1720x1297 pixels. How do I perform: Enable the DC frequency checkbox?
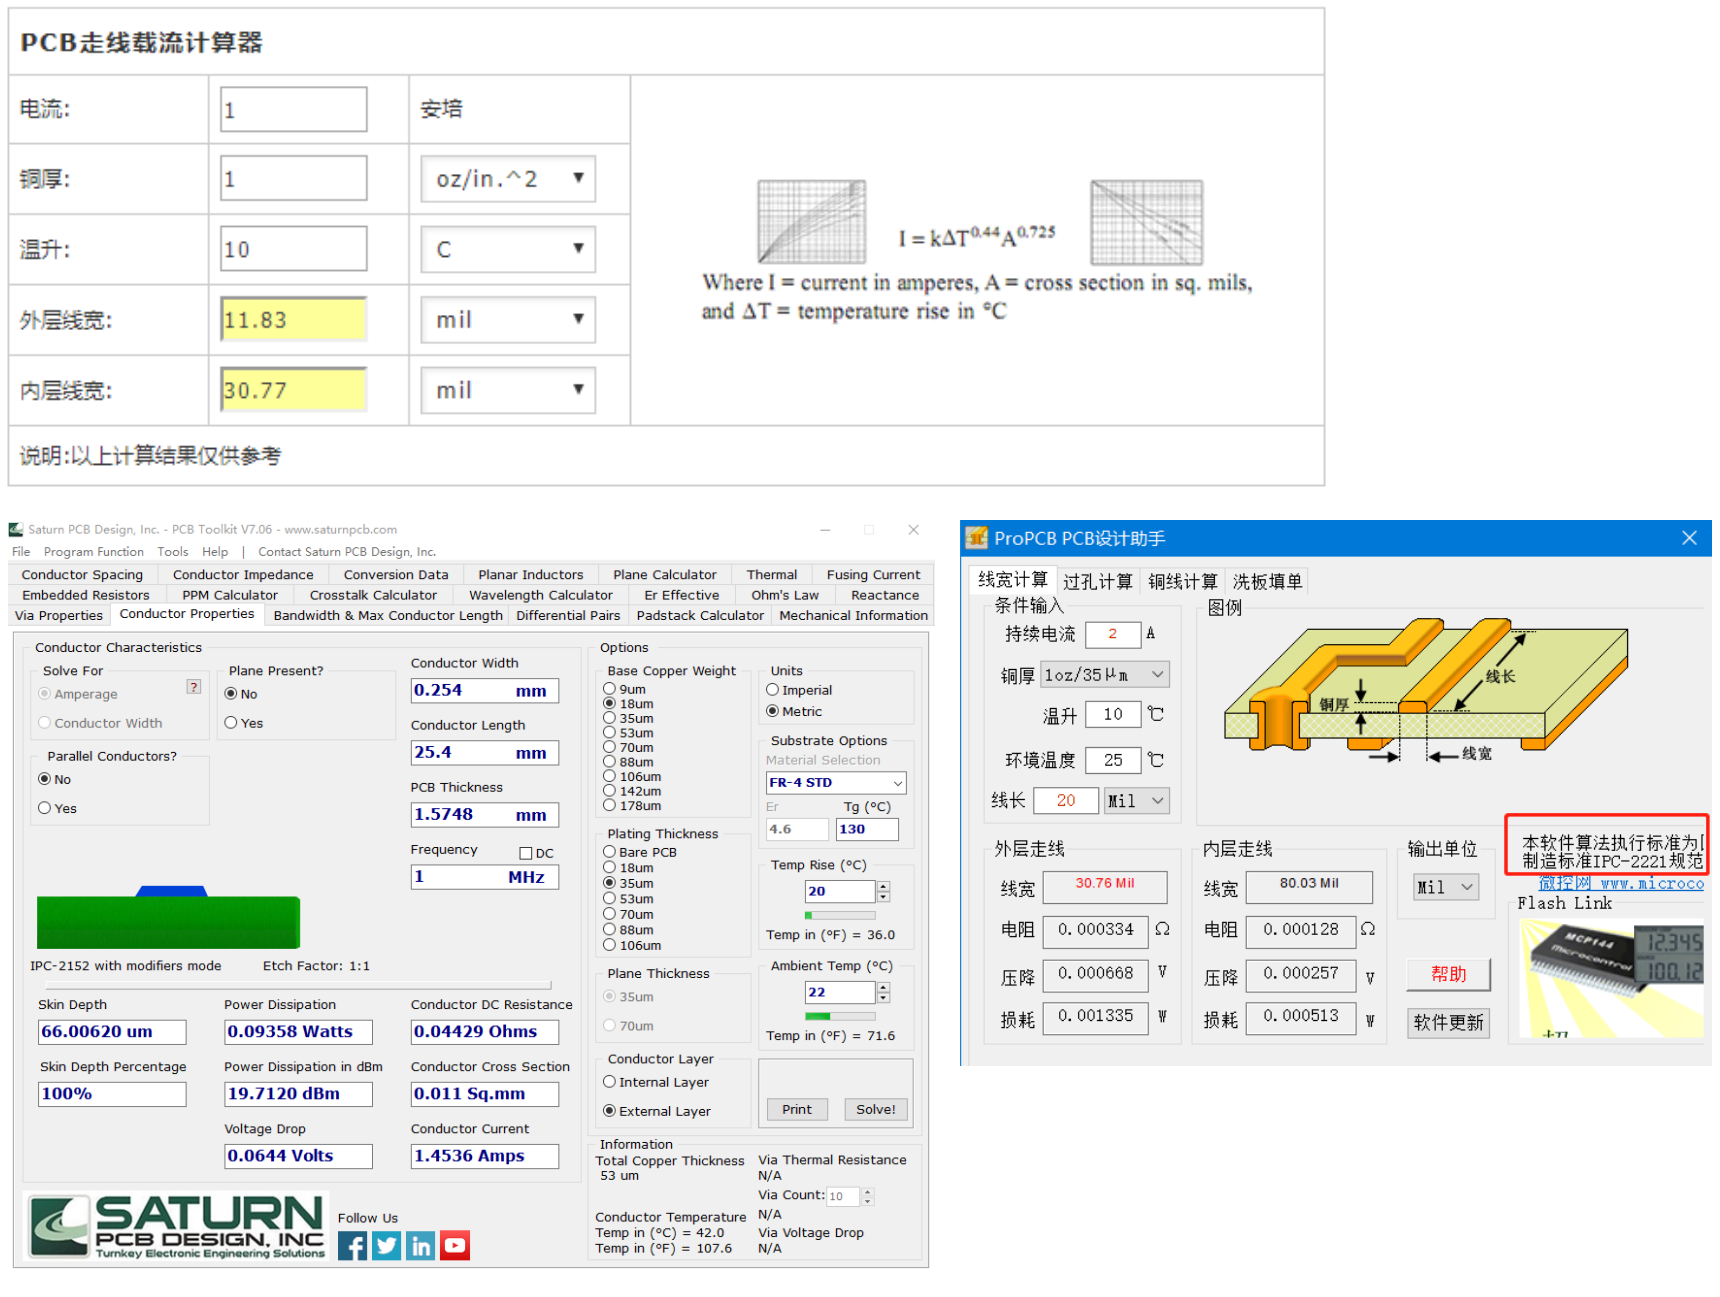point(526,853)
